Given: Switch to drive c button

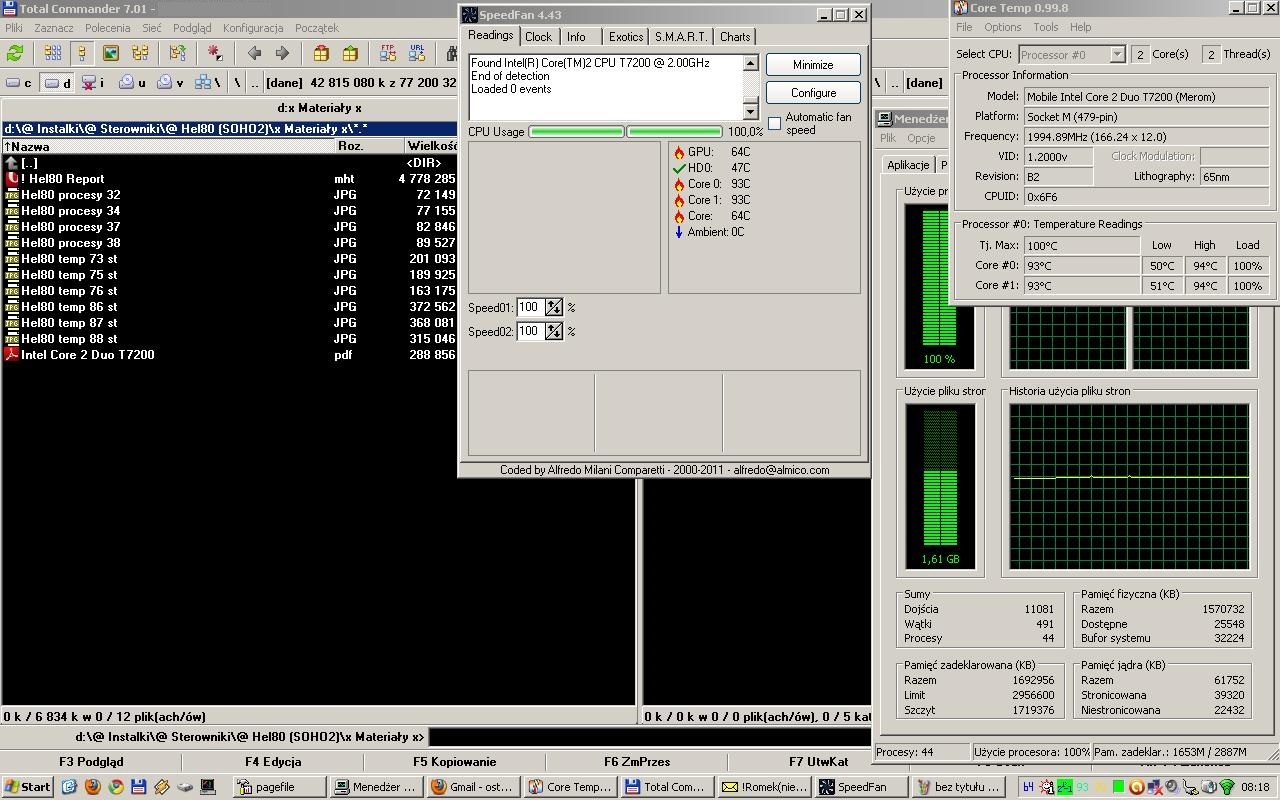Looking at the screenshot, I should pyautogui.click(x=20, y=83).
